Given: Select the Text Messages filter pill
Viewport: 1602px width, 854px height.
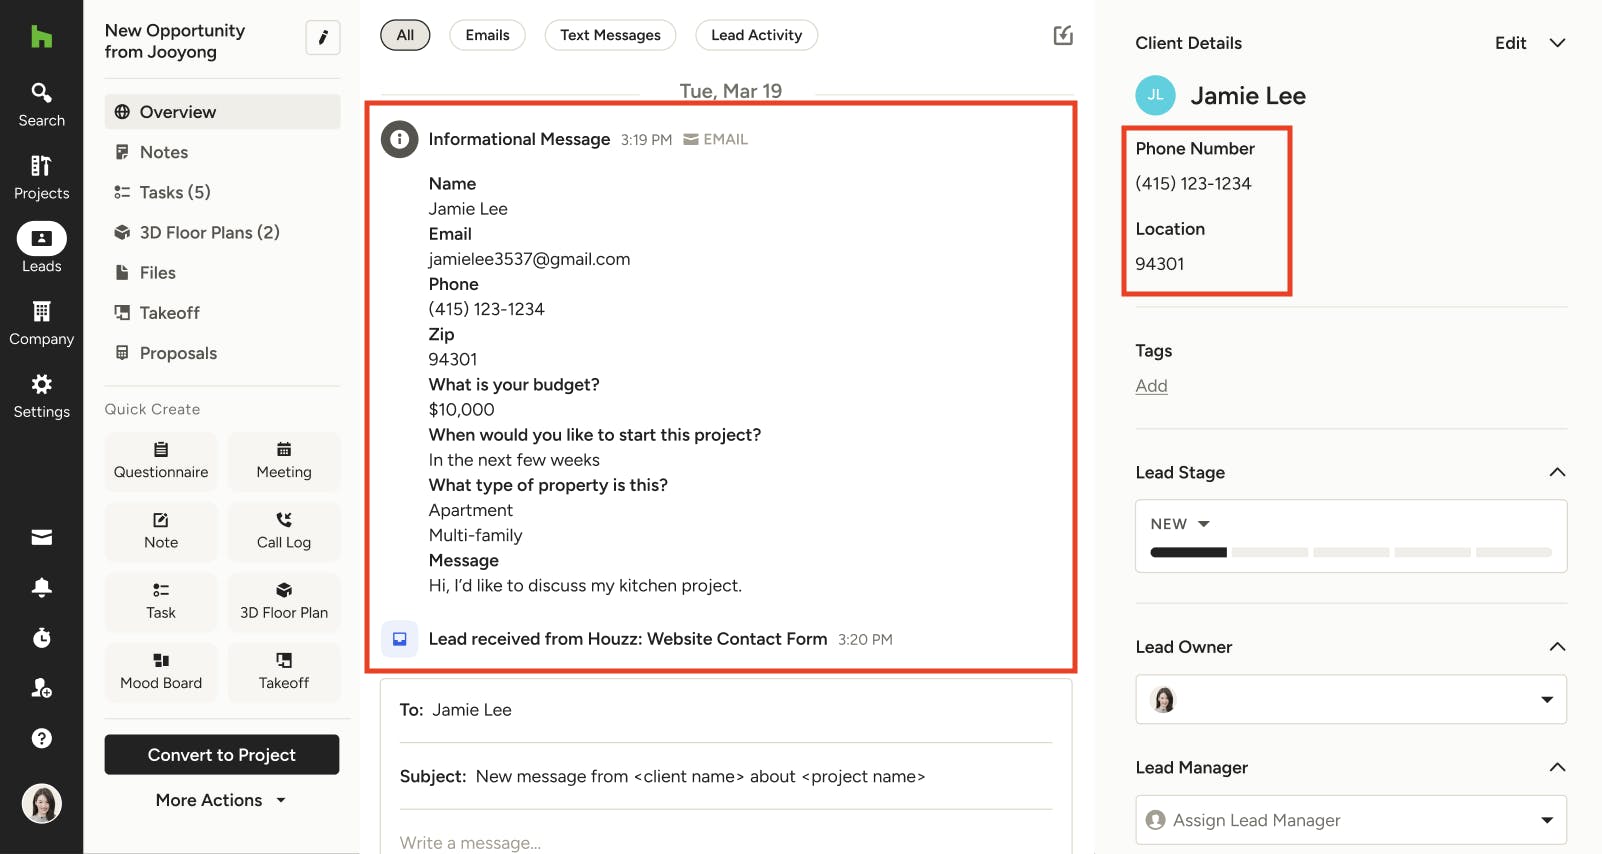Looking at the screenshot, I should pos(610,35).
